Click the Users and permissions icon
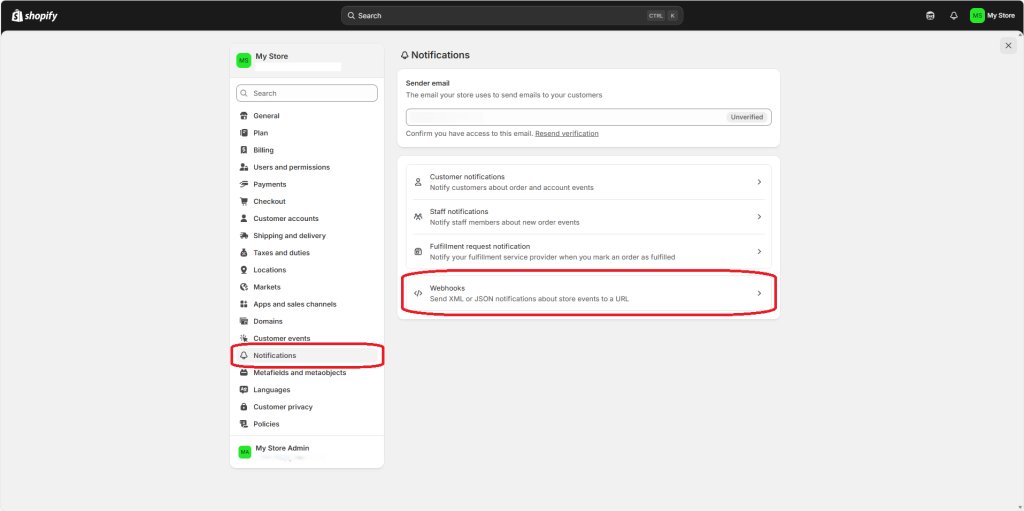The width and height of the screenshot is (1024, 511). 244,167
